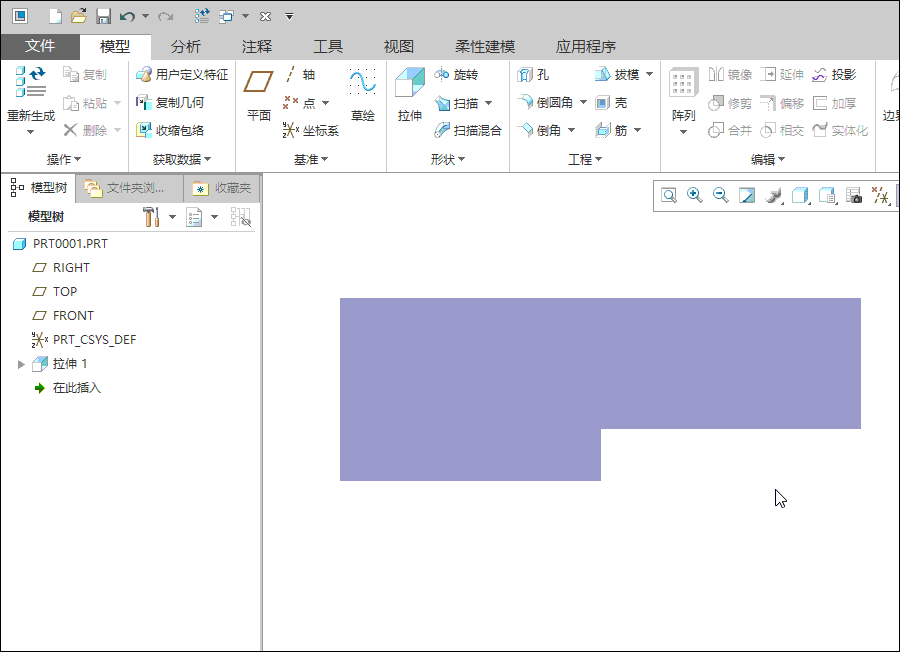Switch to the Annotate (注释) tab
Screen dimensions: 900x652
tap(257, 46)
